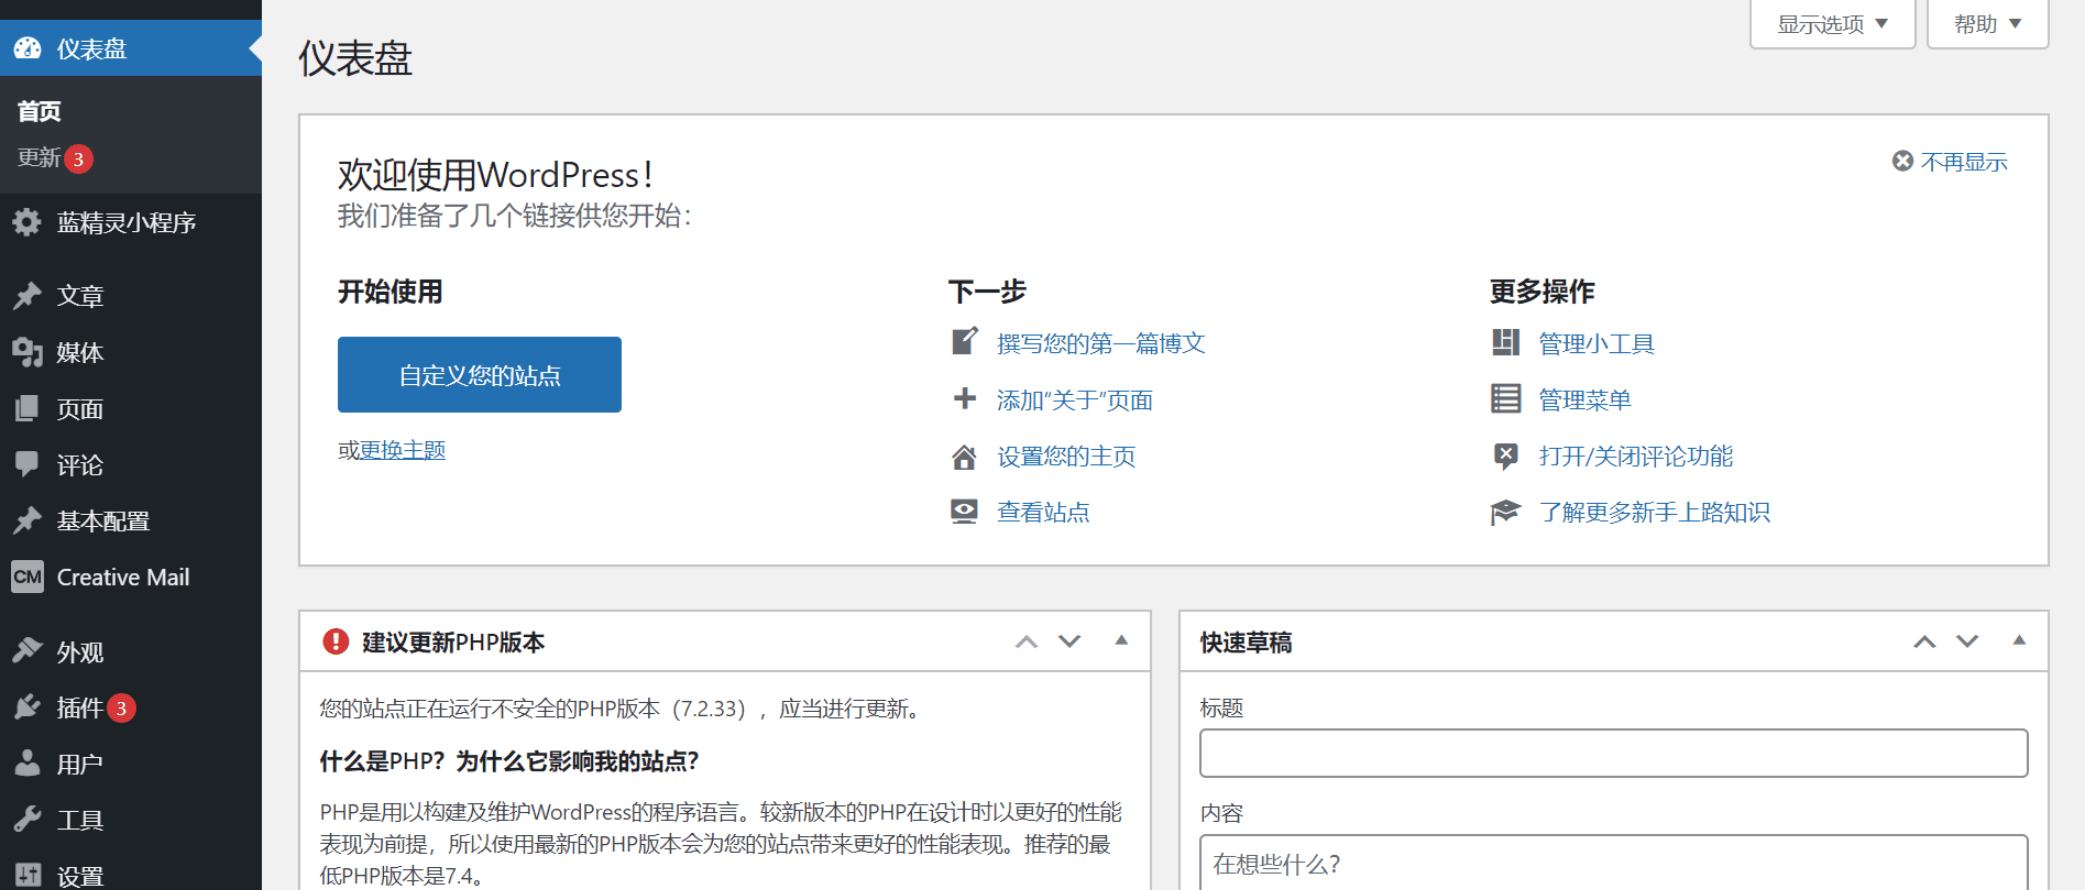The height and width of the screenshot is (890, 2085).
Task: Click the menu list icon beside 管理菜单
Action: click(1505, 399)
